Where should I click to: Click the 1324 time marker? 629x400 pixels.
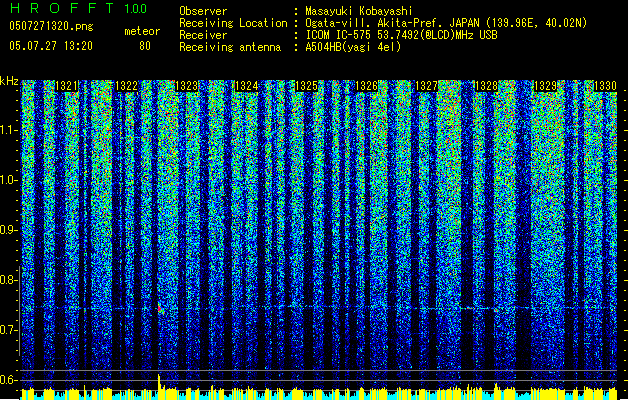click(246, 86)
